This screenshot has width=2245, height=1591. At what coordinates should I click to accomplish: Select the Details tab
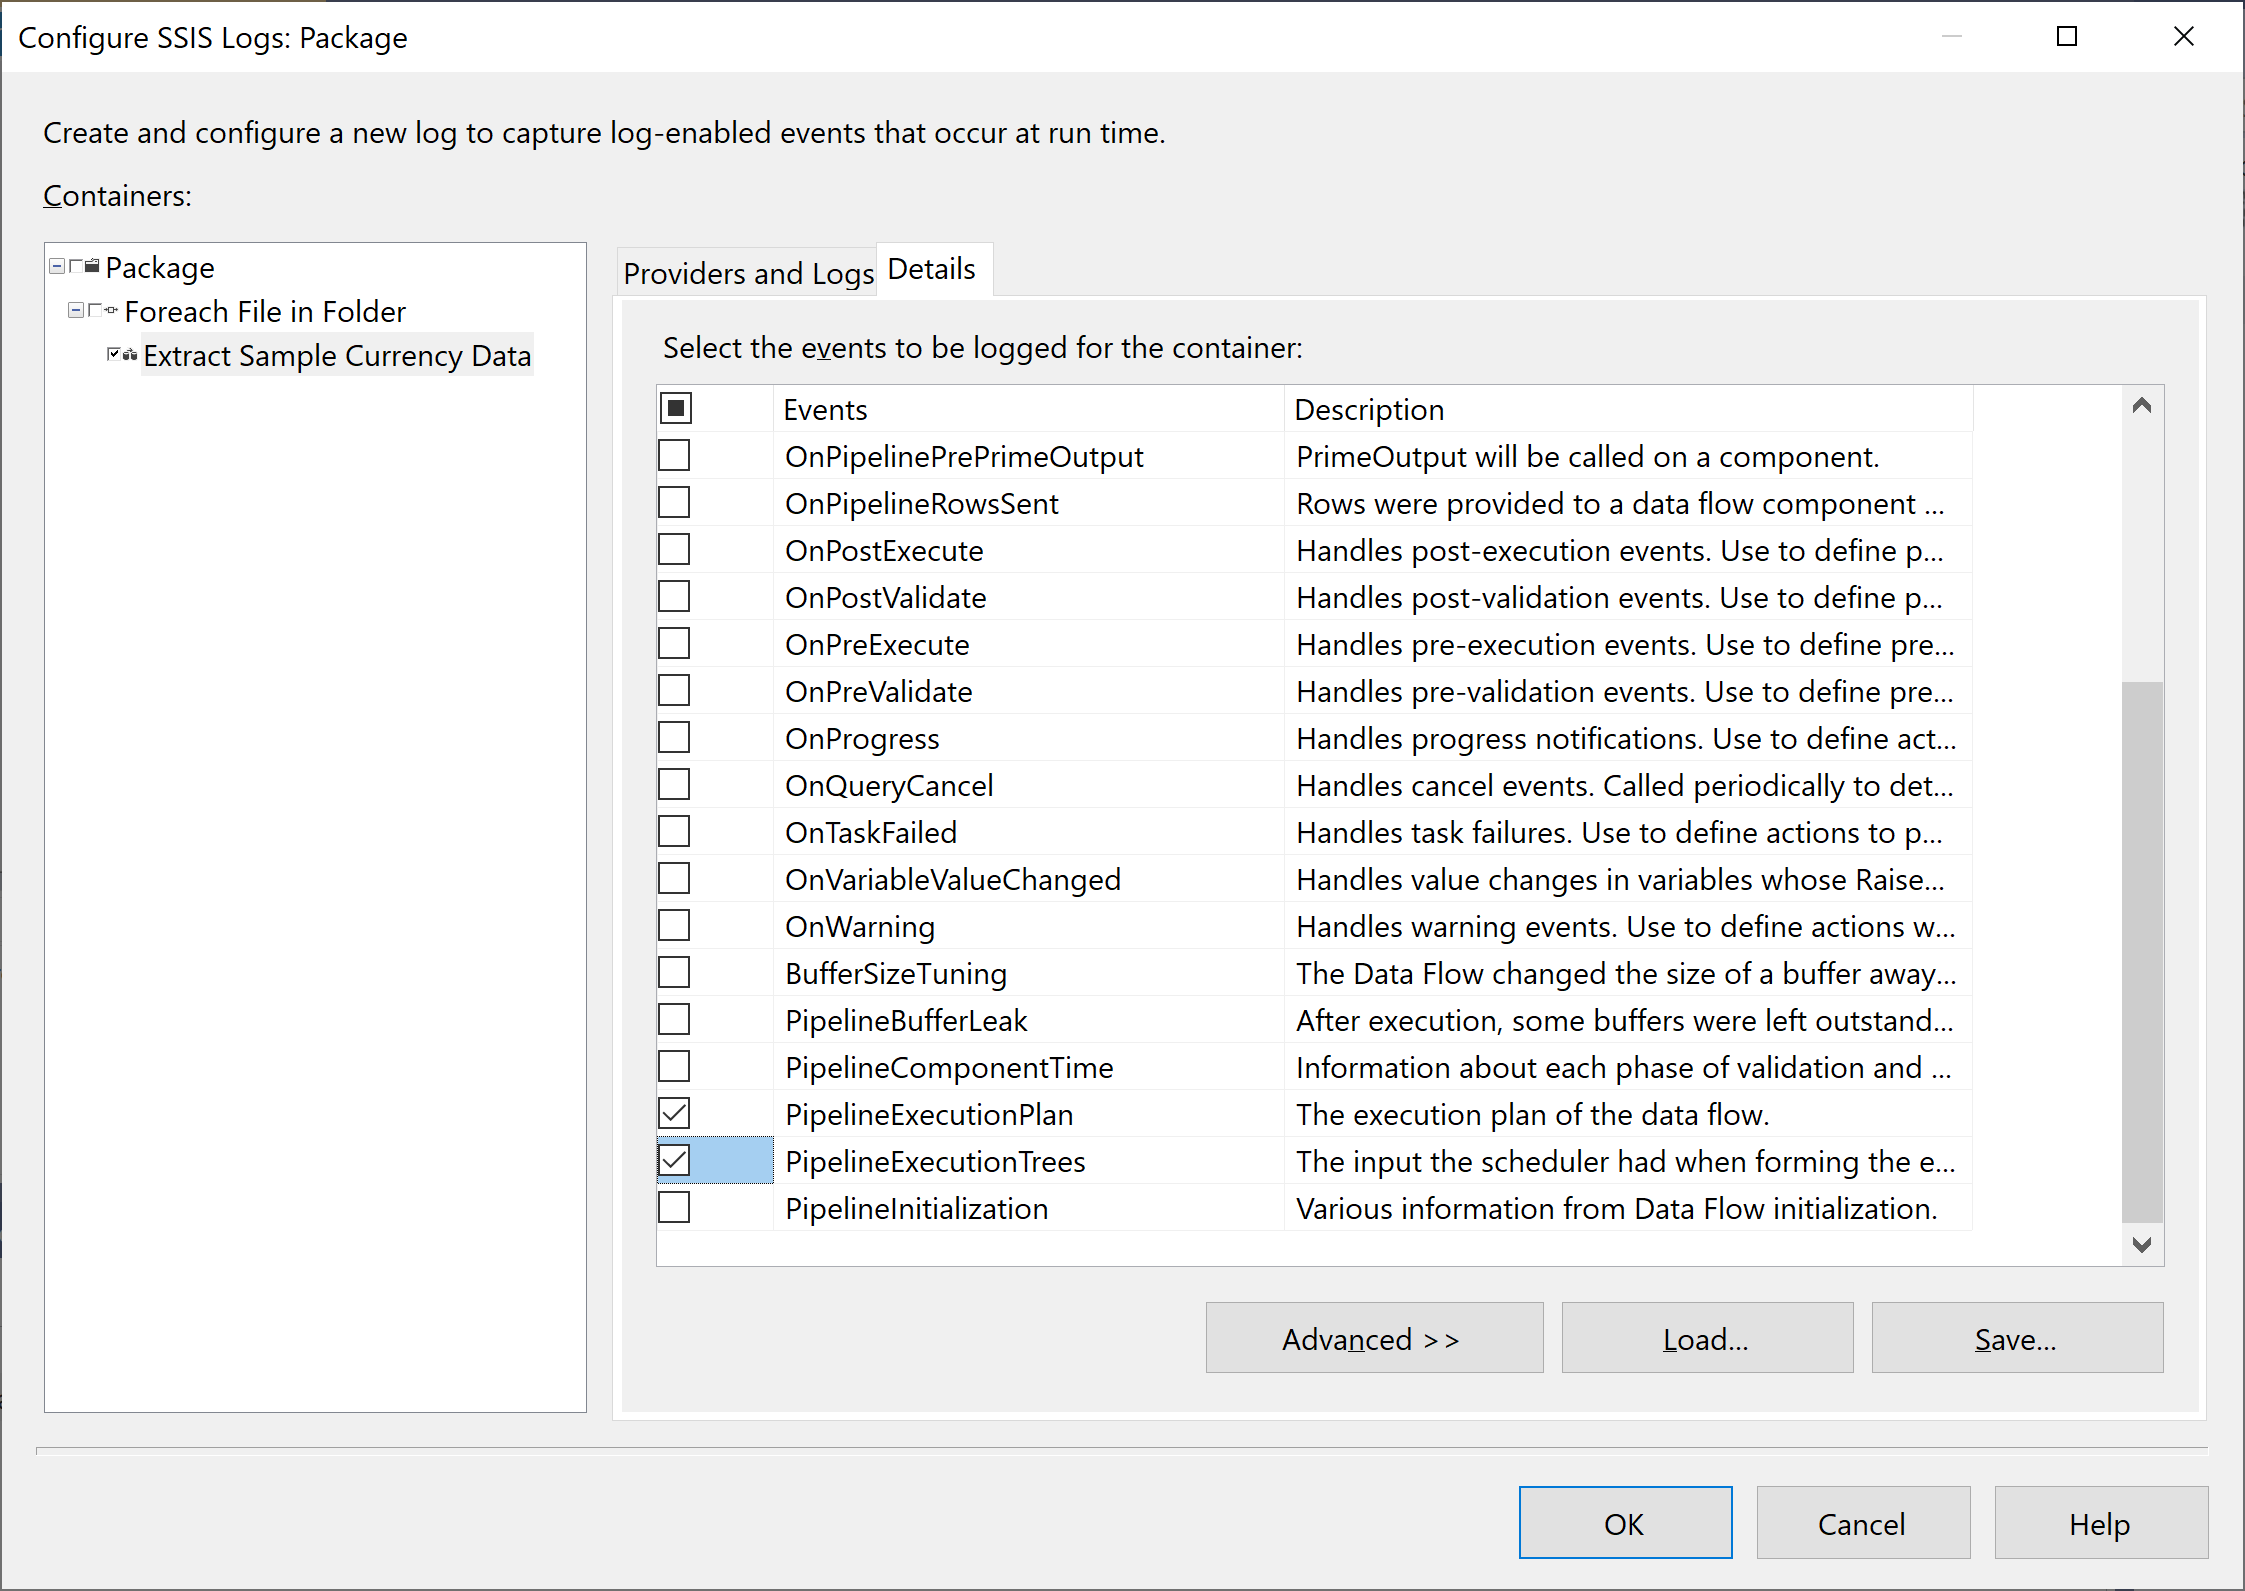931,270
